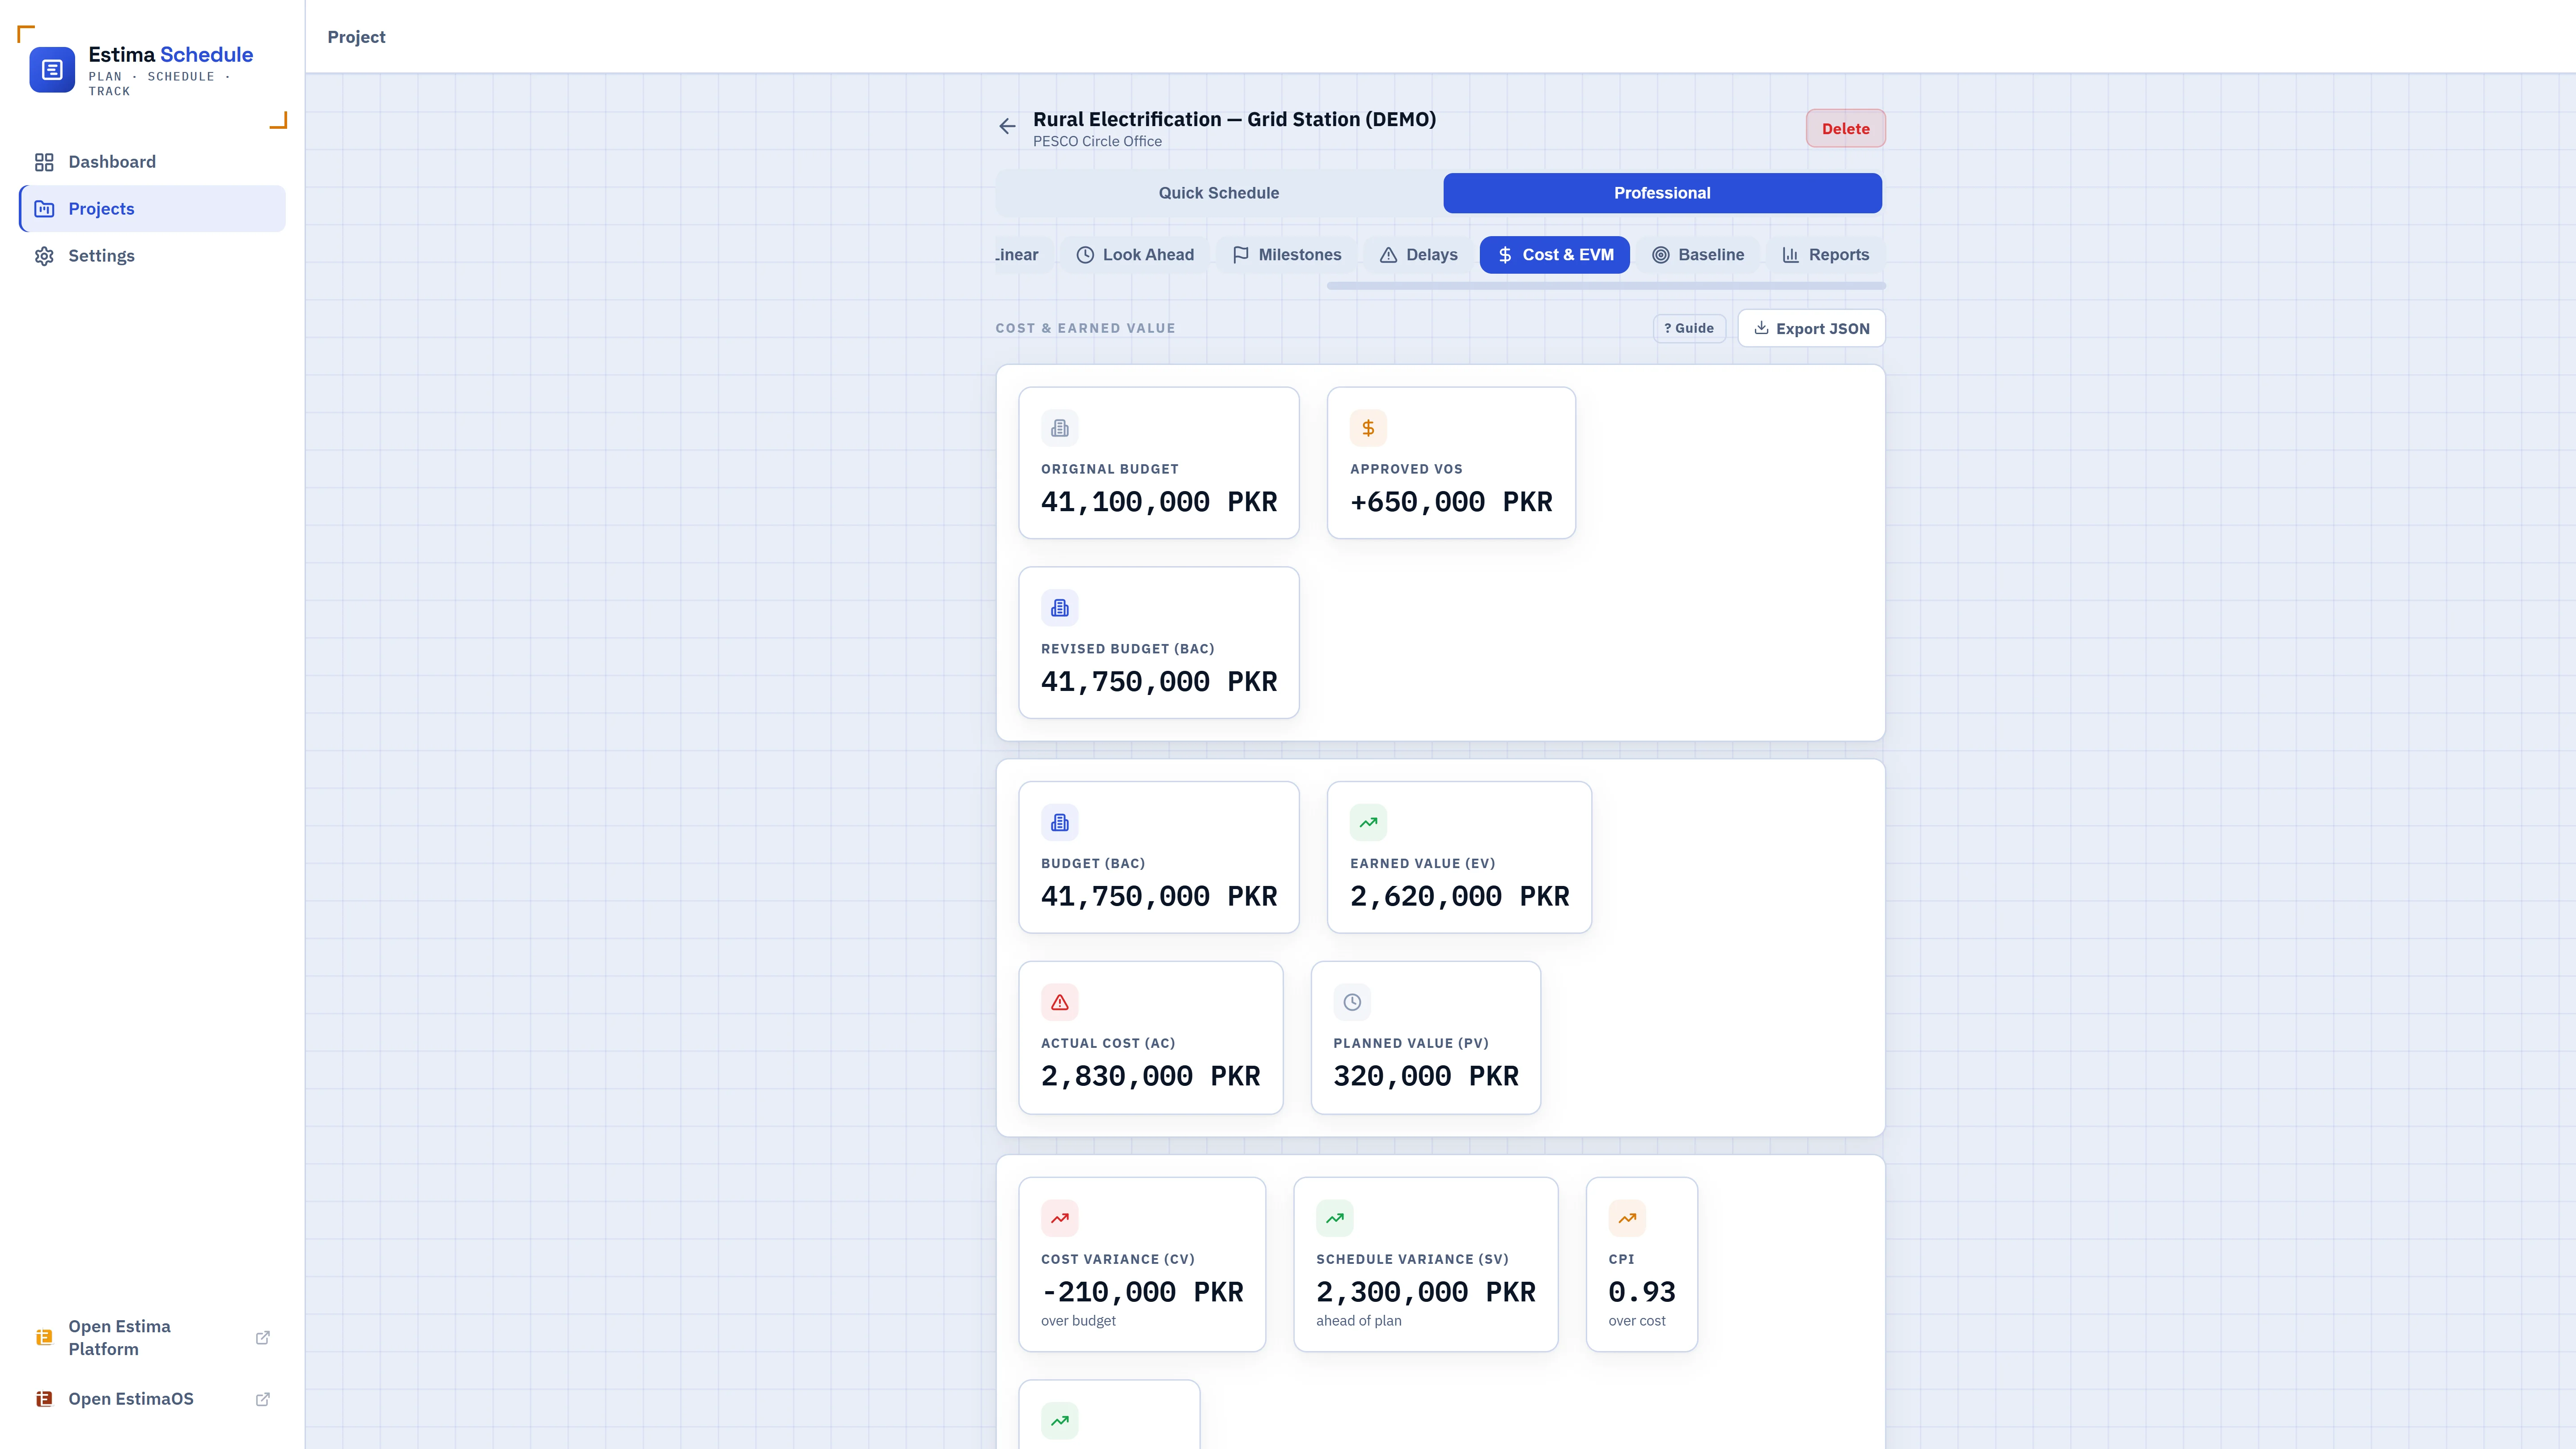
Task: Click the Open Estima Platform orange icon
Action: point(44,1337)
